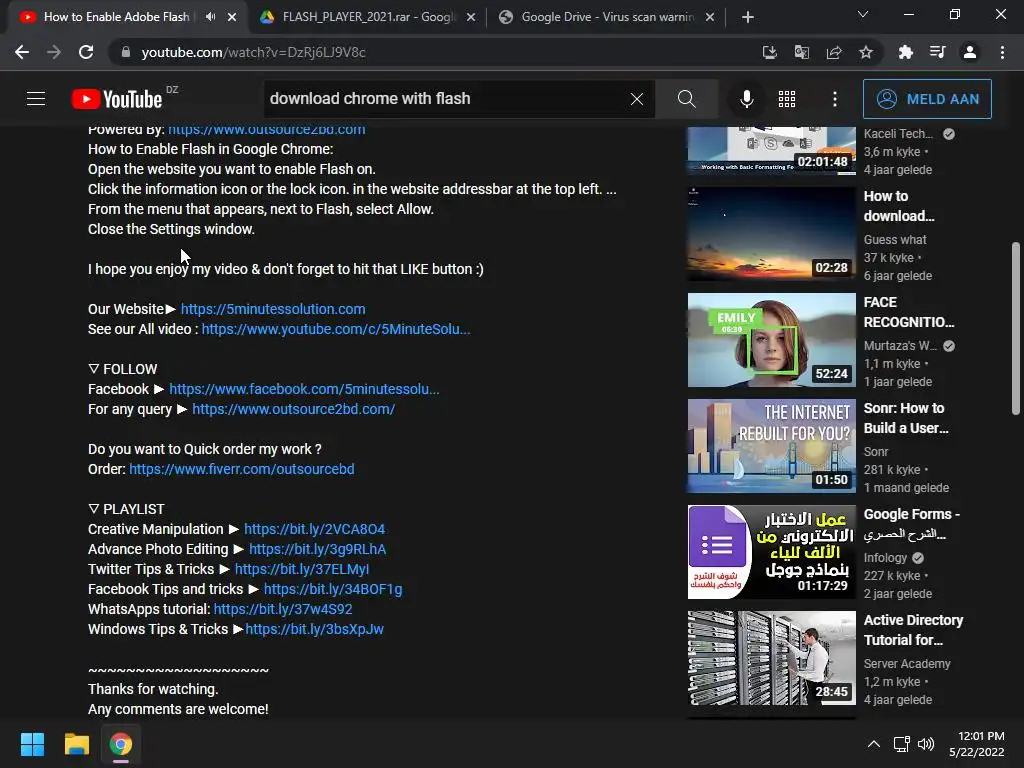The image size is (1024, 768).
Task: Open the YouTube apps grid icon
Action: tap(787, 99)
